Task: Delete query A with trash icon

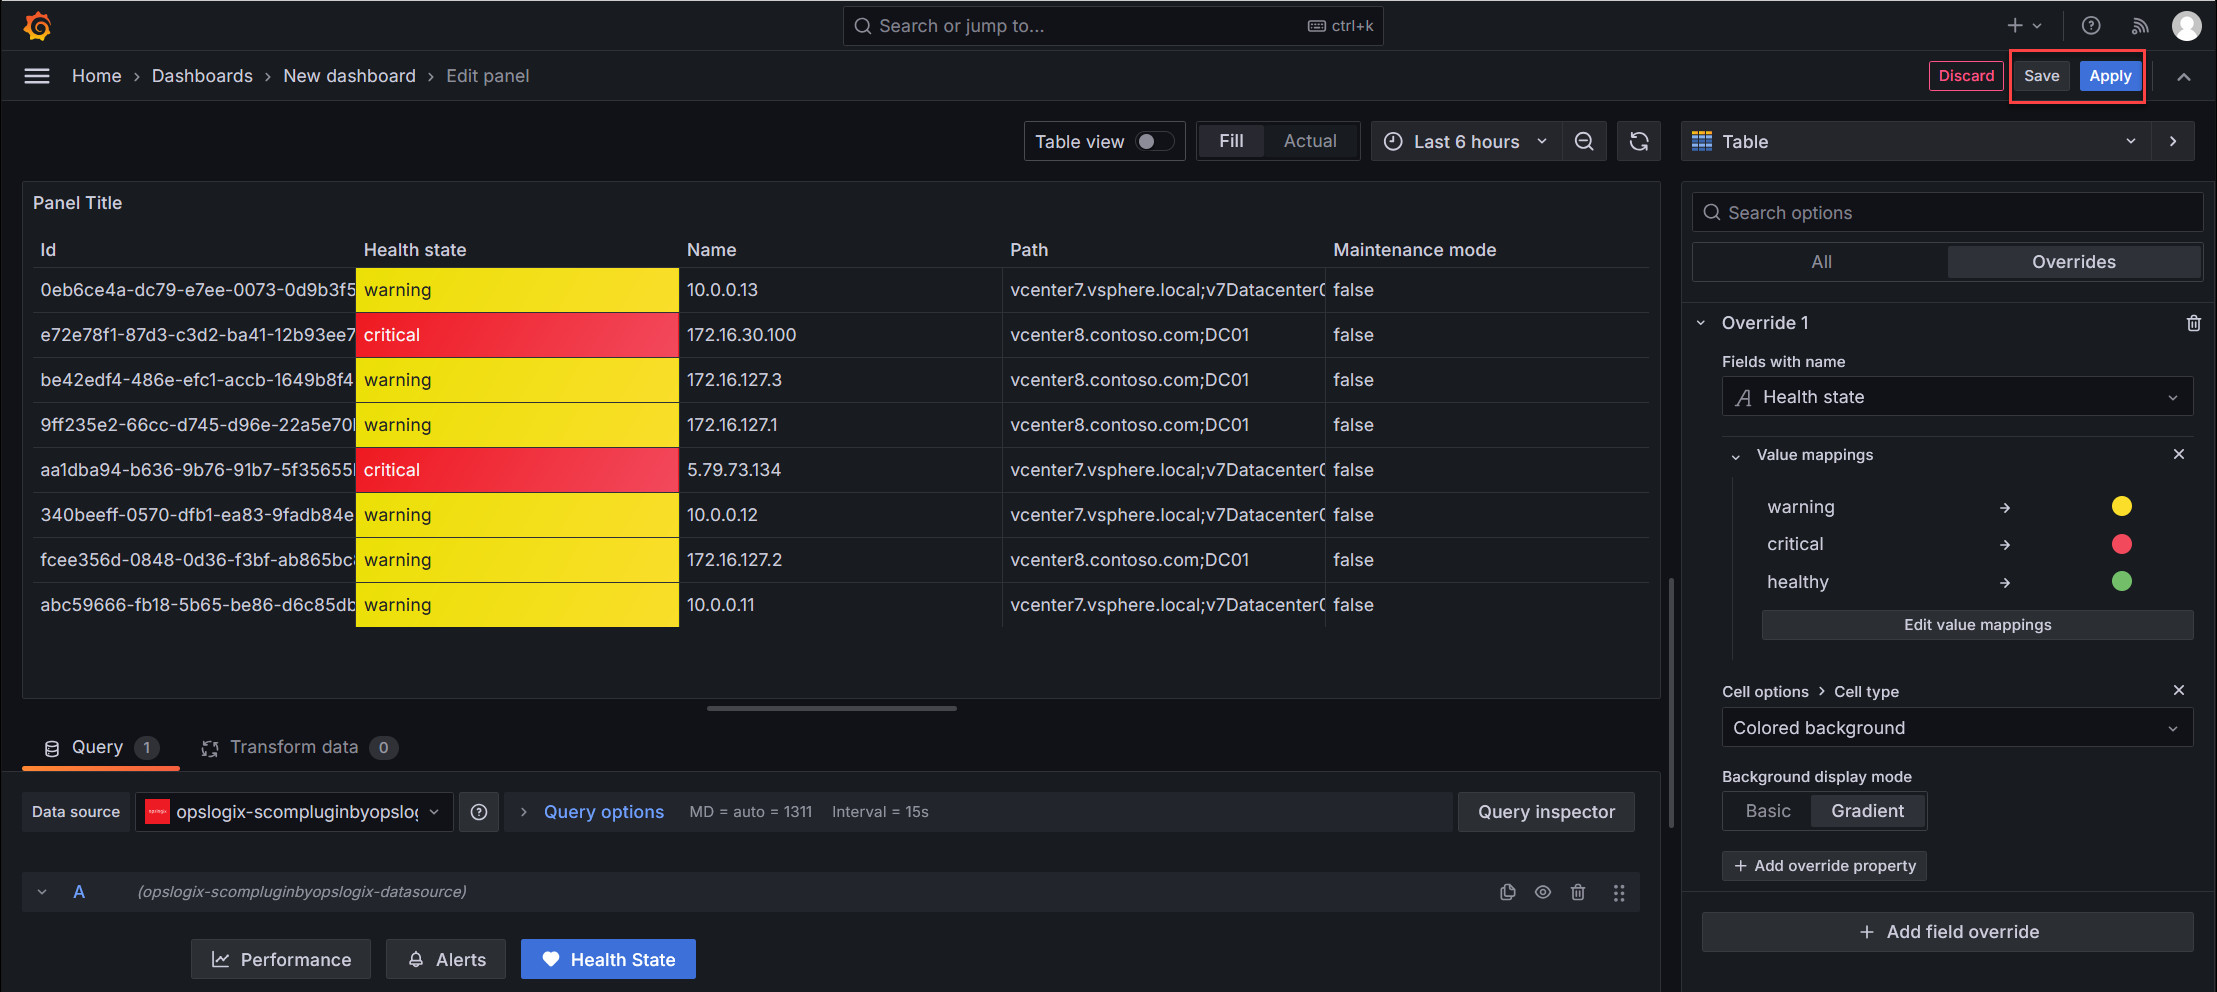Action: tap(1578, 892)
